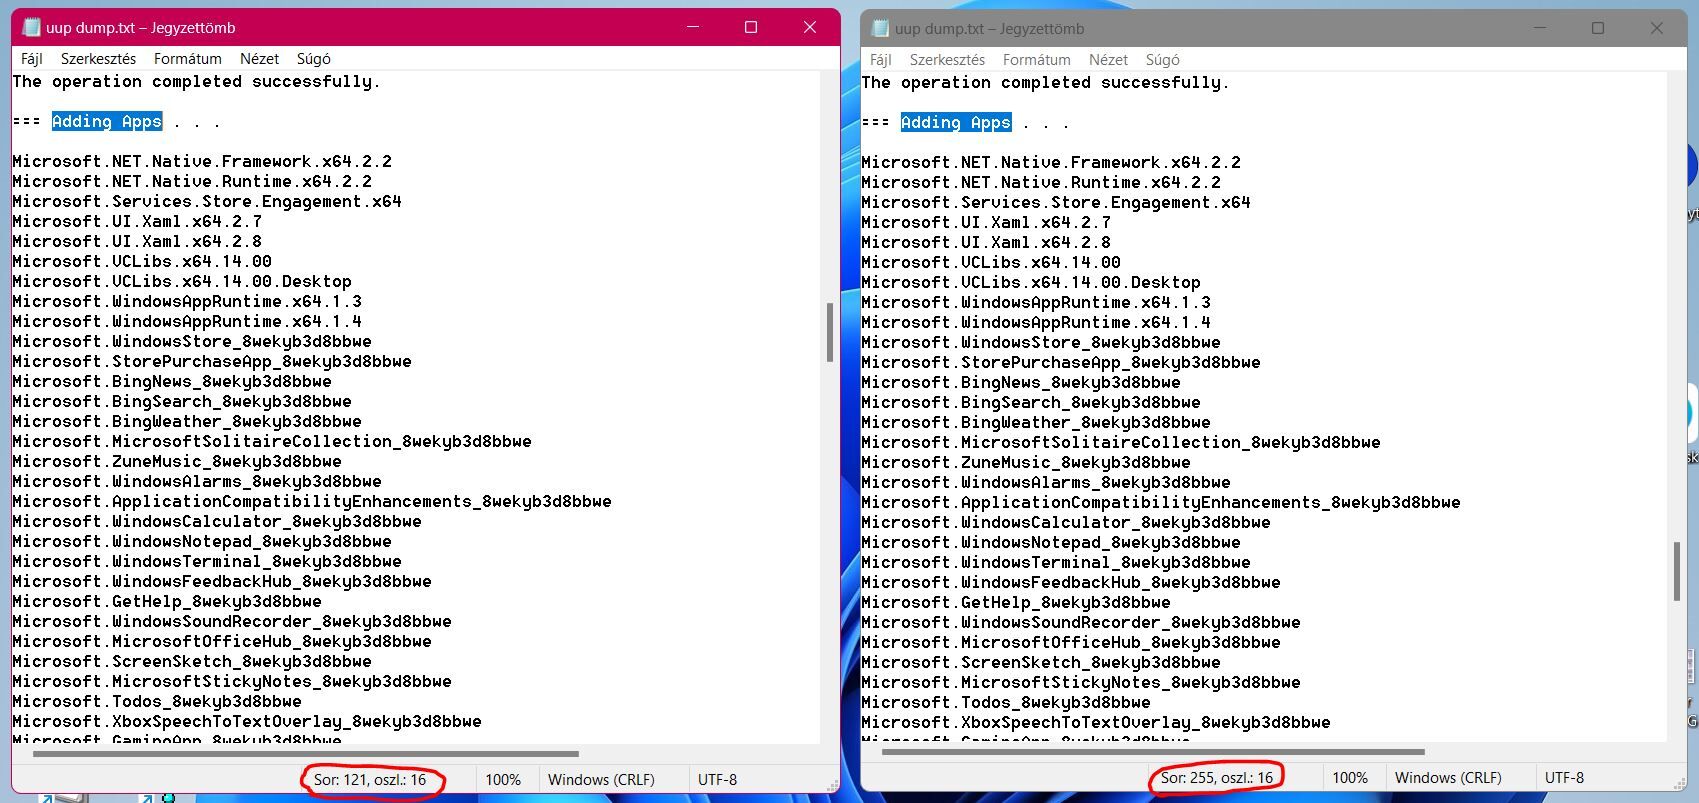
Task: Click Microsoft.VCLibs.x64.14.00.Desktop line in right window
Action: [x=1031, y=282]
